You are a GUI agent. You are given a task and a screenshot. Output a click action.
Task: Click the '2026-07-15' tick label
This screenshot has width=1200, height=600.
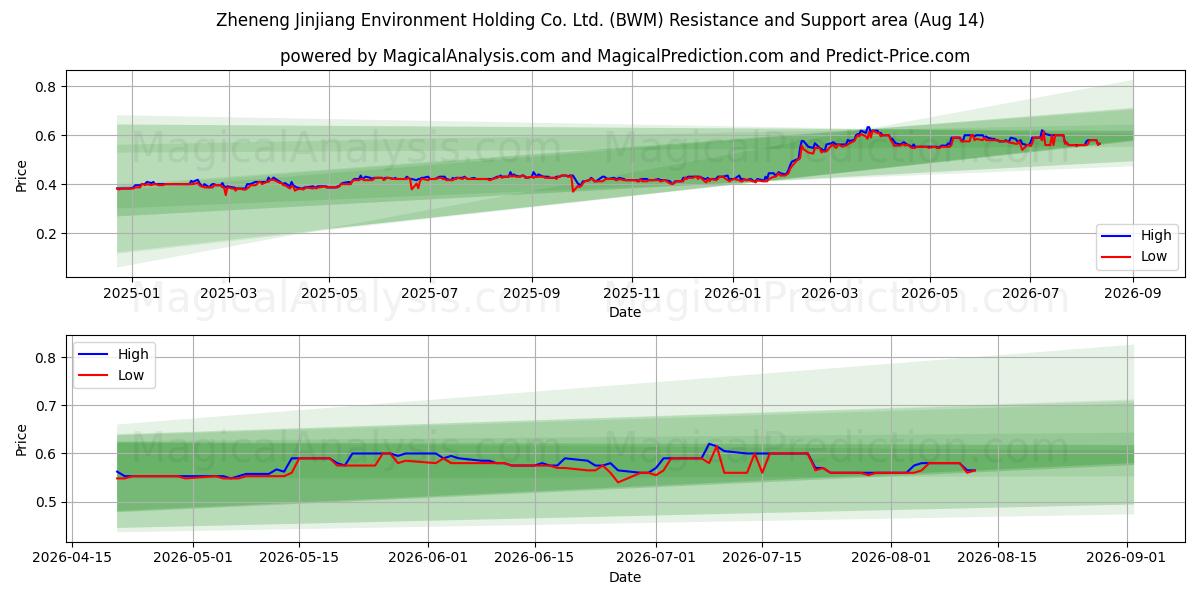[762, 559]
